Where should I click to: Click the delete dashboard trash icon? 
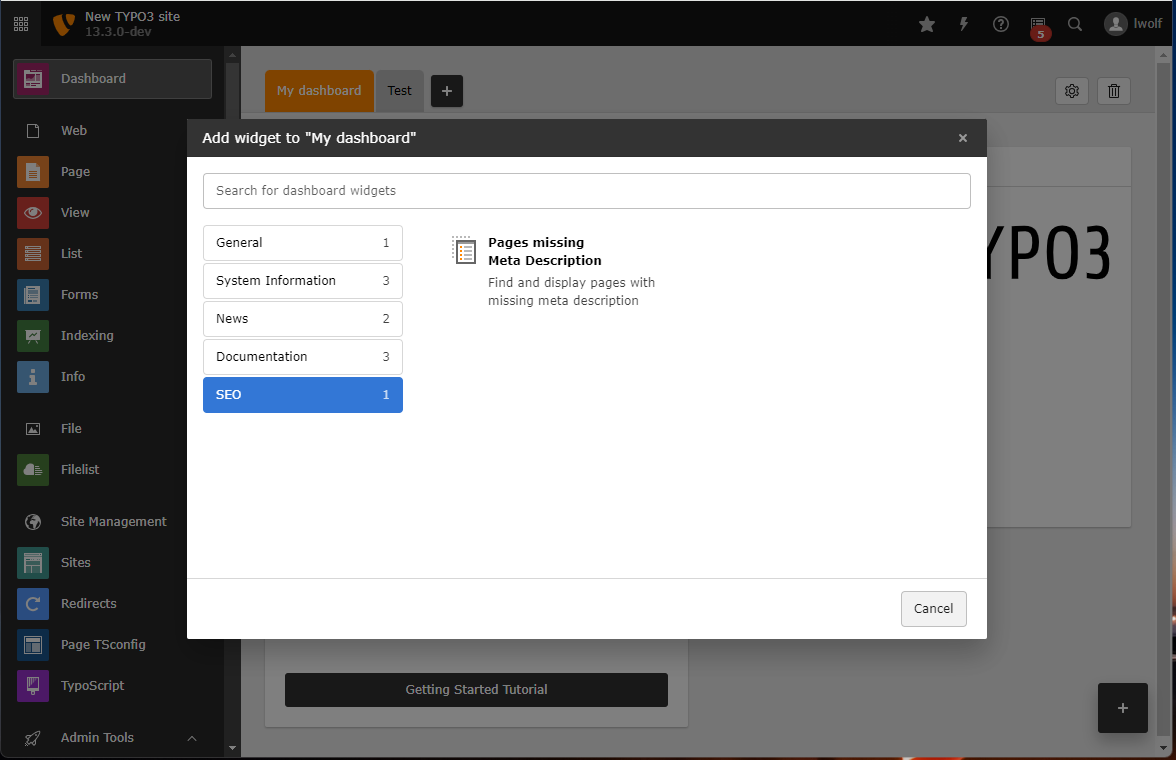pos(1114,91)
